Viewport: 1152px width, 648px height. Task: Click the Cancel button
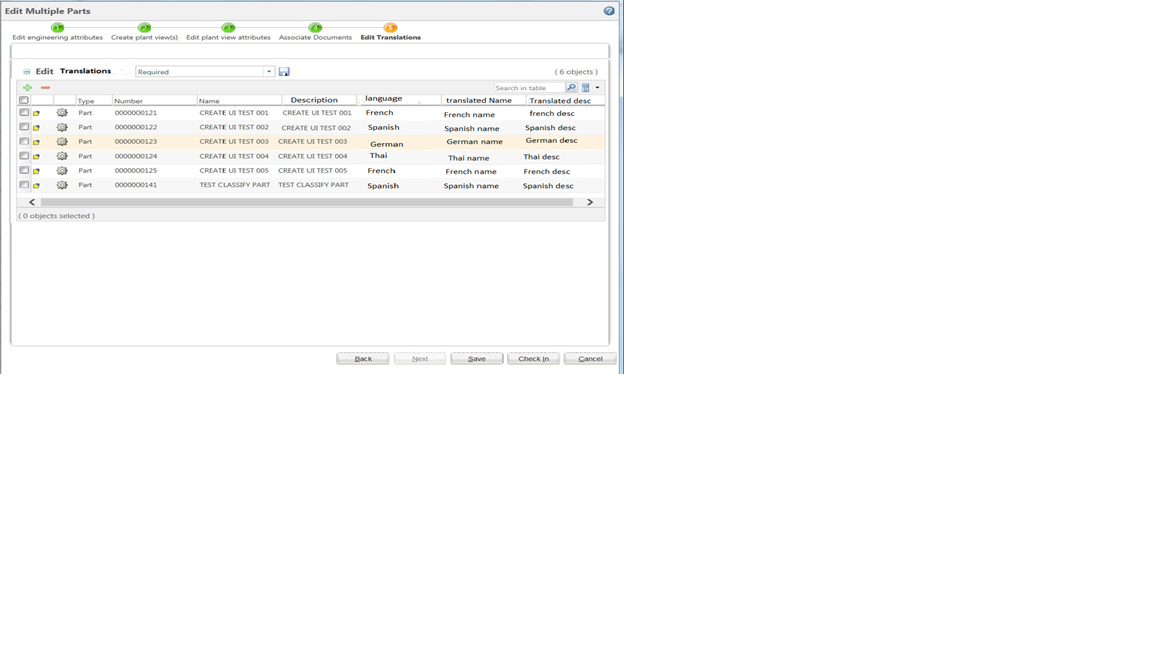tap(590, 359)
